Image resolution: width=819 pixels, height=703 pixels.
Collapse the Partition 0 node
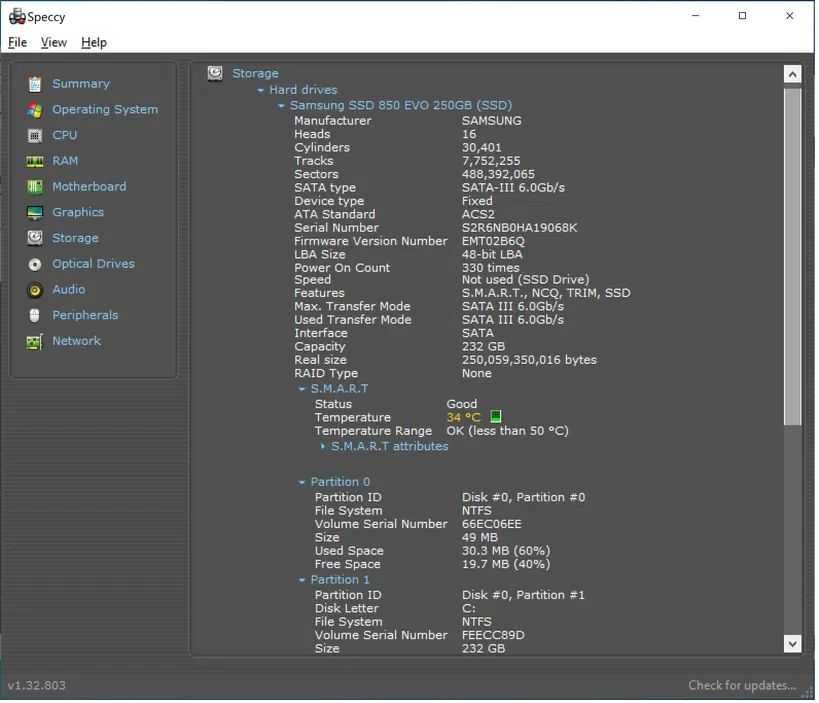click(x=301, y=482)
